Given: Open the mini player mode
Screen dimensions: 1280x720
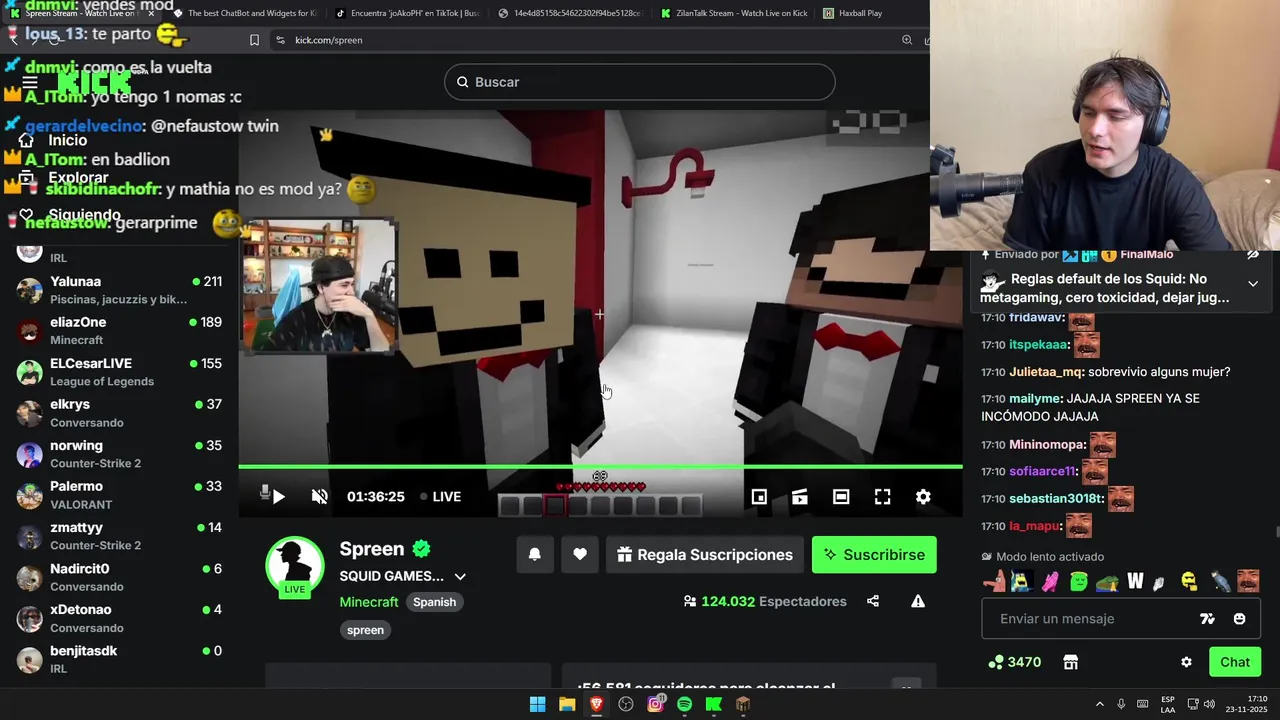Looking at the screenshot, I should click(759, 497).
